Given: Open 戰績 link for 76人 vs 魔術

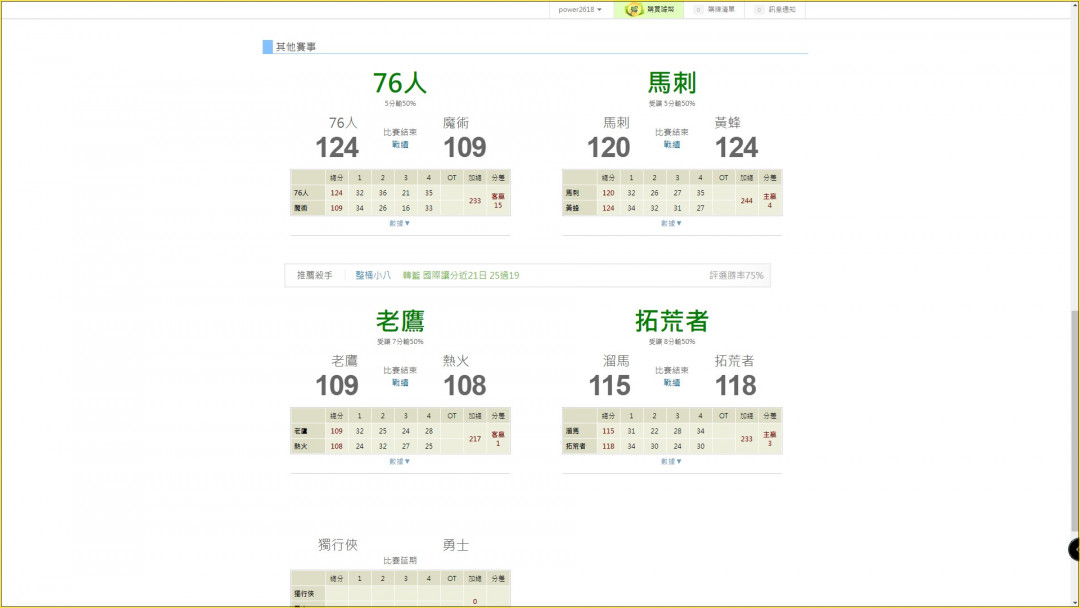Looking at the screenshot, I should click(x=400, y=145).
